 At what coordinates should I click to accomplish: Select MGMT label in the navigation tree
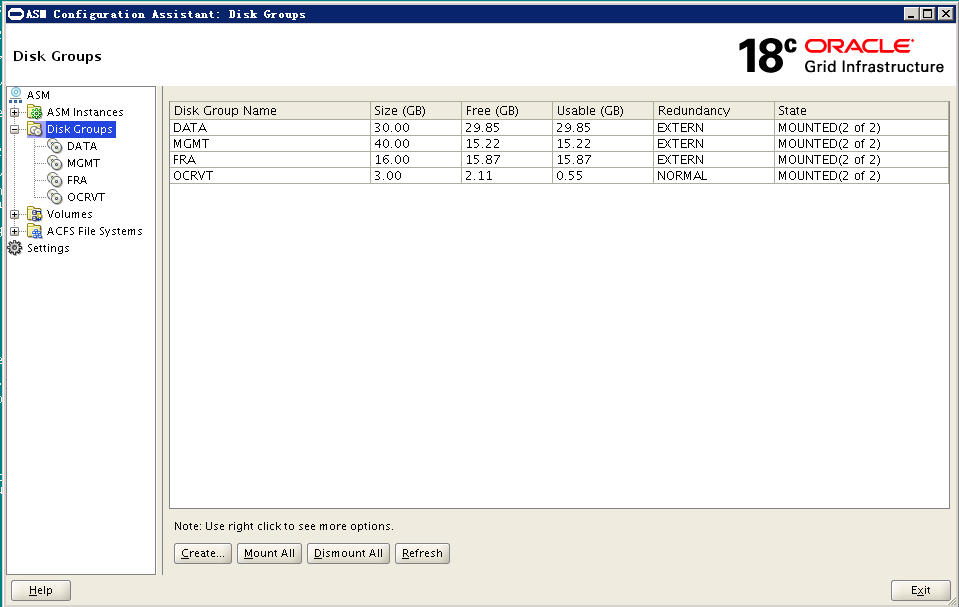[84, 163]
